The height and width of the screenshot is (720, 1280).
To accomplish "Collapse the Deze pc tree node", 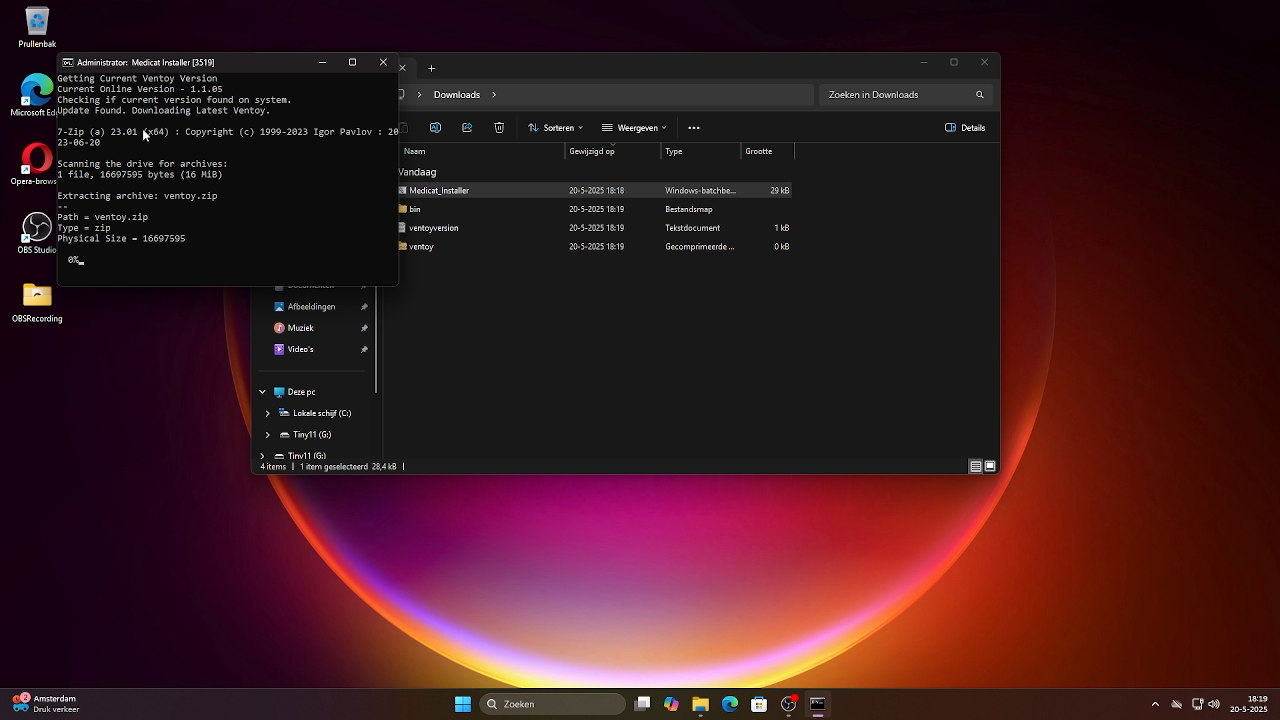I will click(263, 392).
